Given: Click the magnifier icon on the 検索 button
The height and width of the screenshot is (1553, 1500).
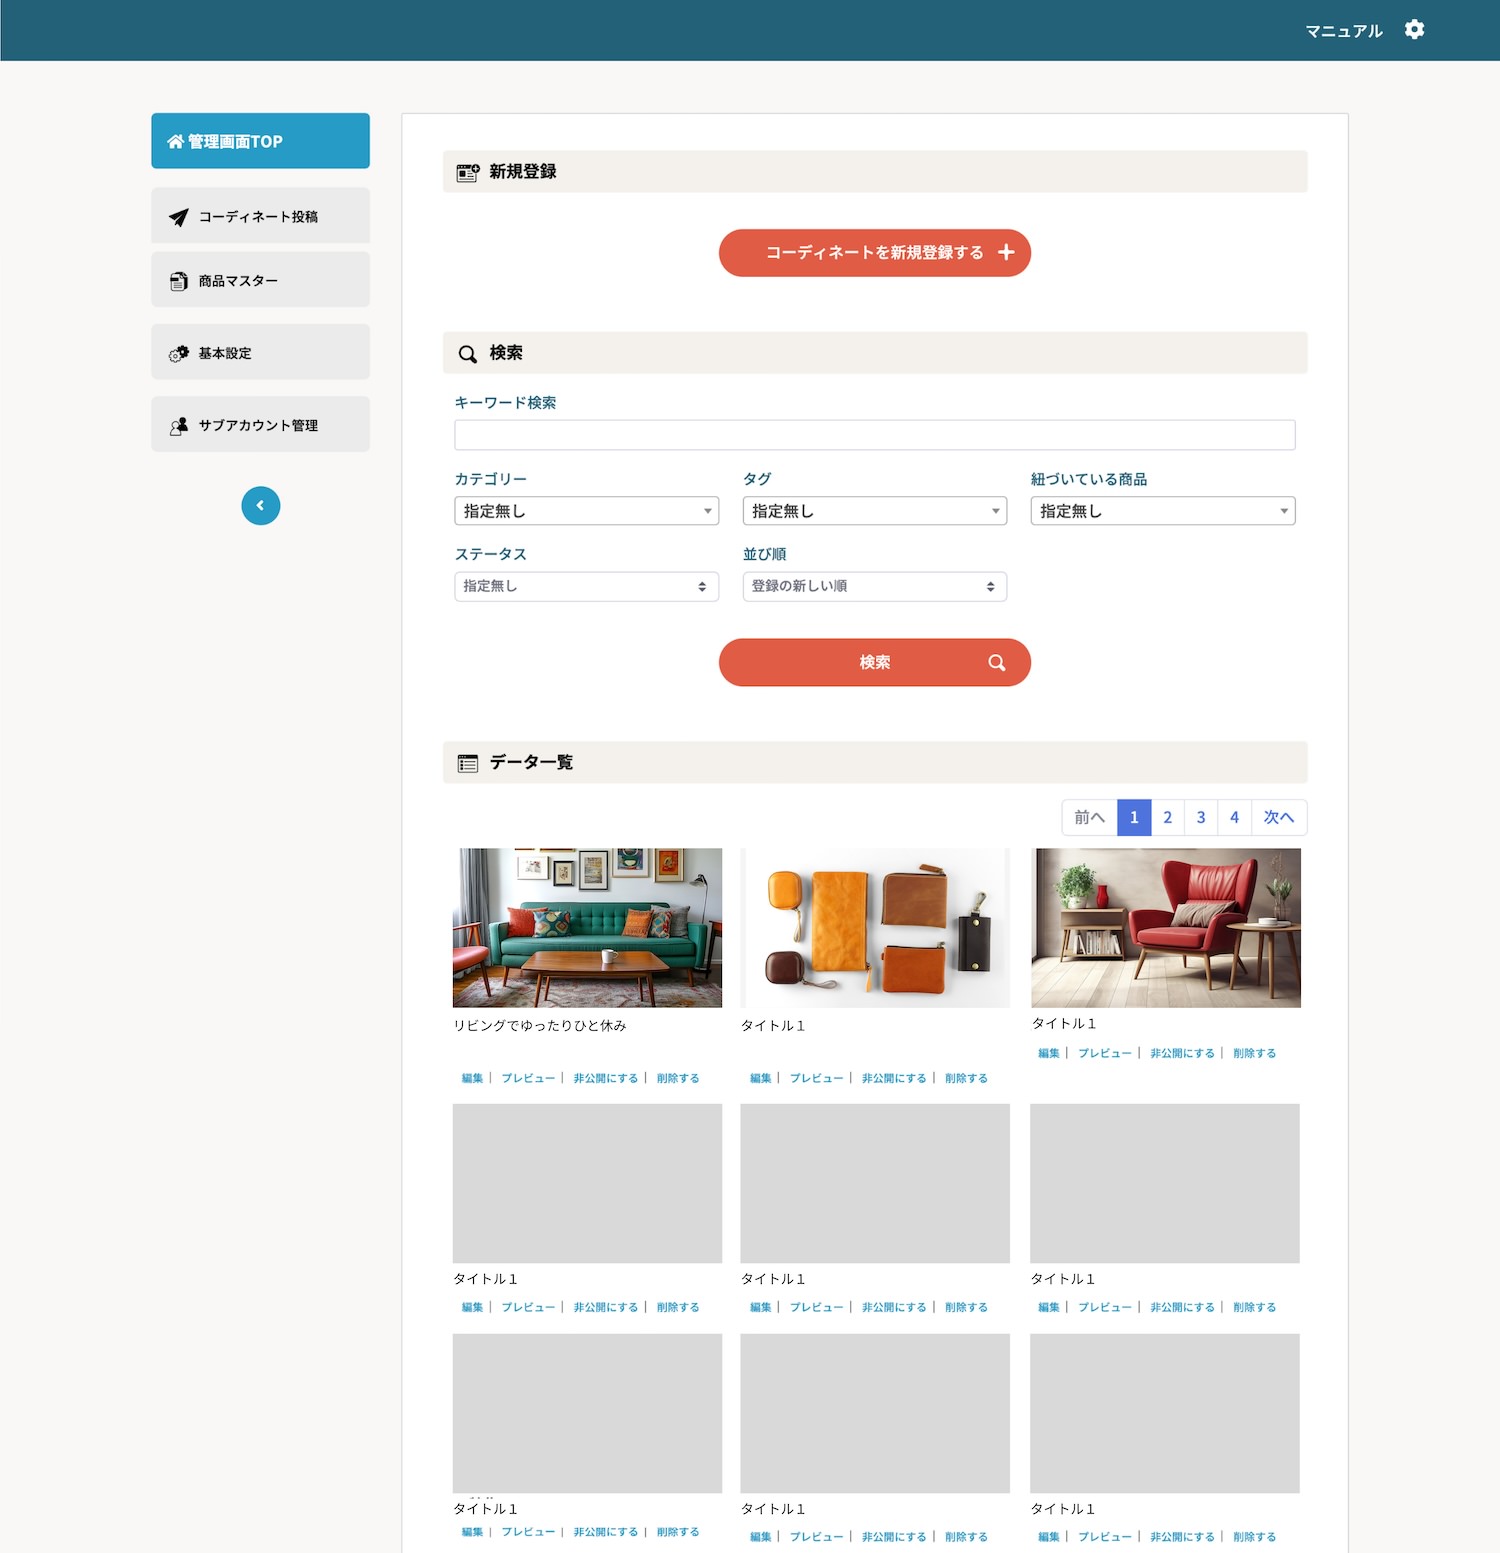Looking at the screenshot, I should pos(996,663).
